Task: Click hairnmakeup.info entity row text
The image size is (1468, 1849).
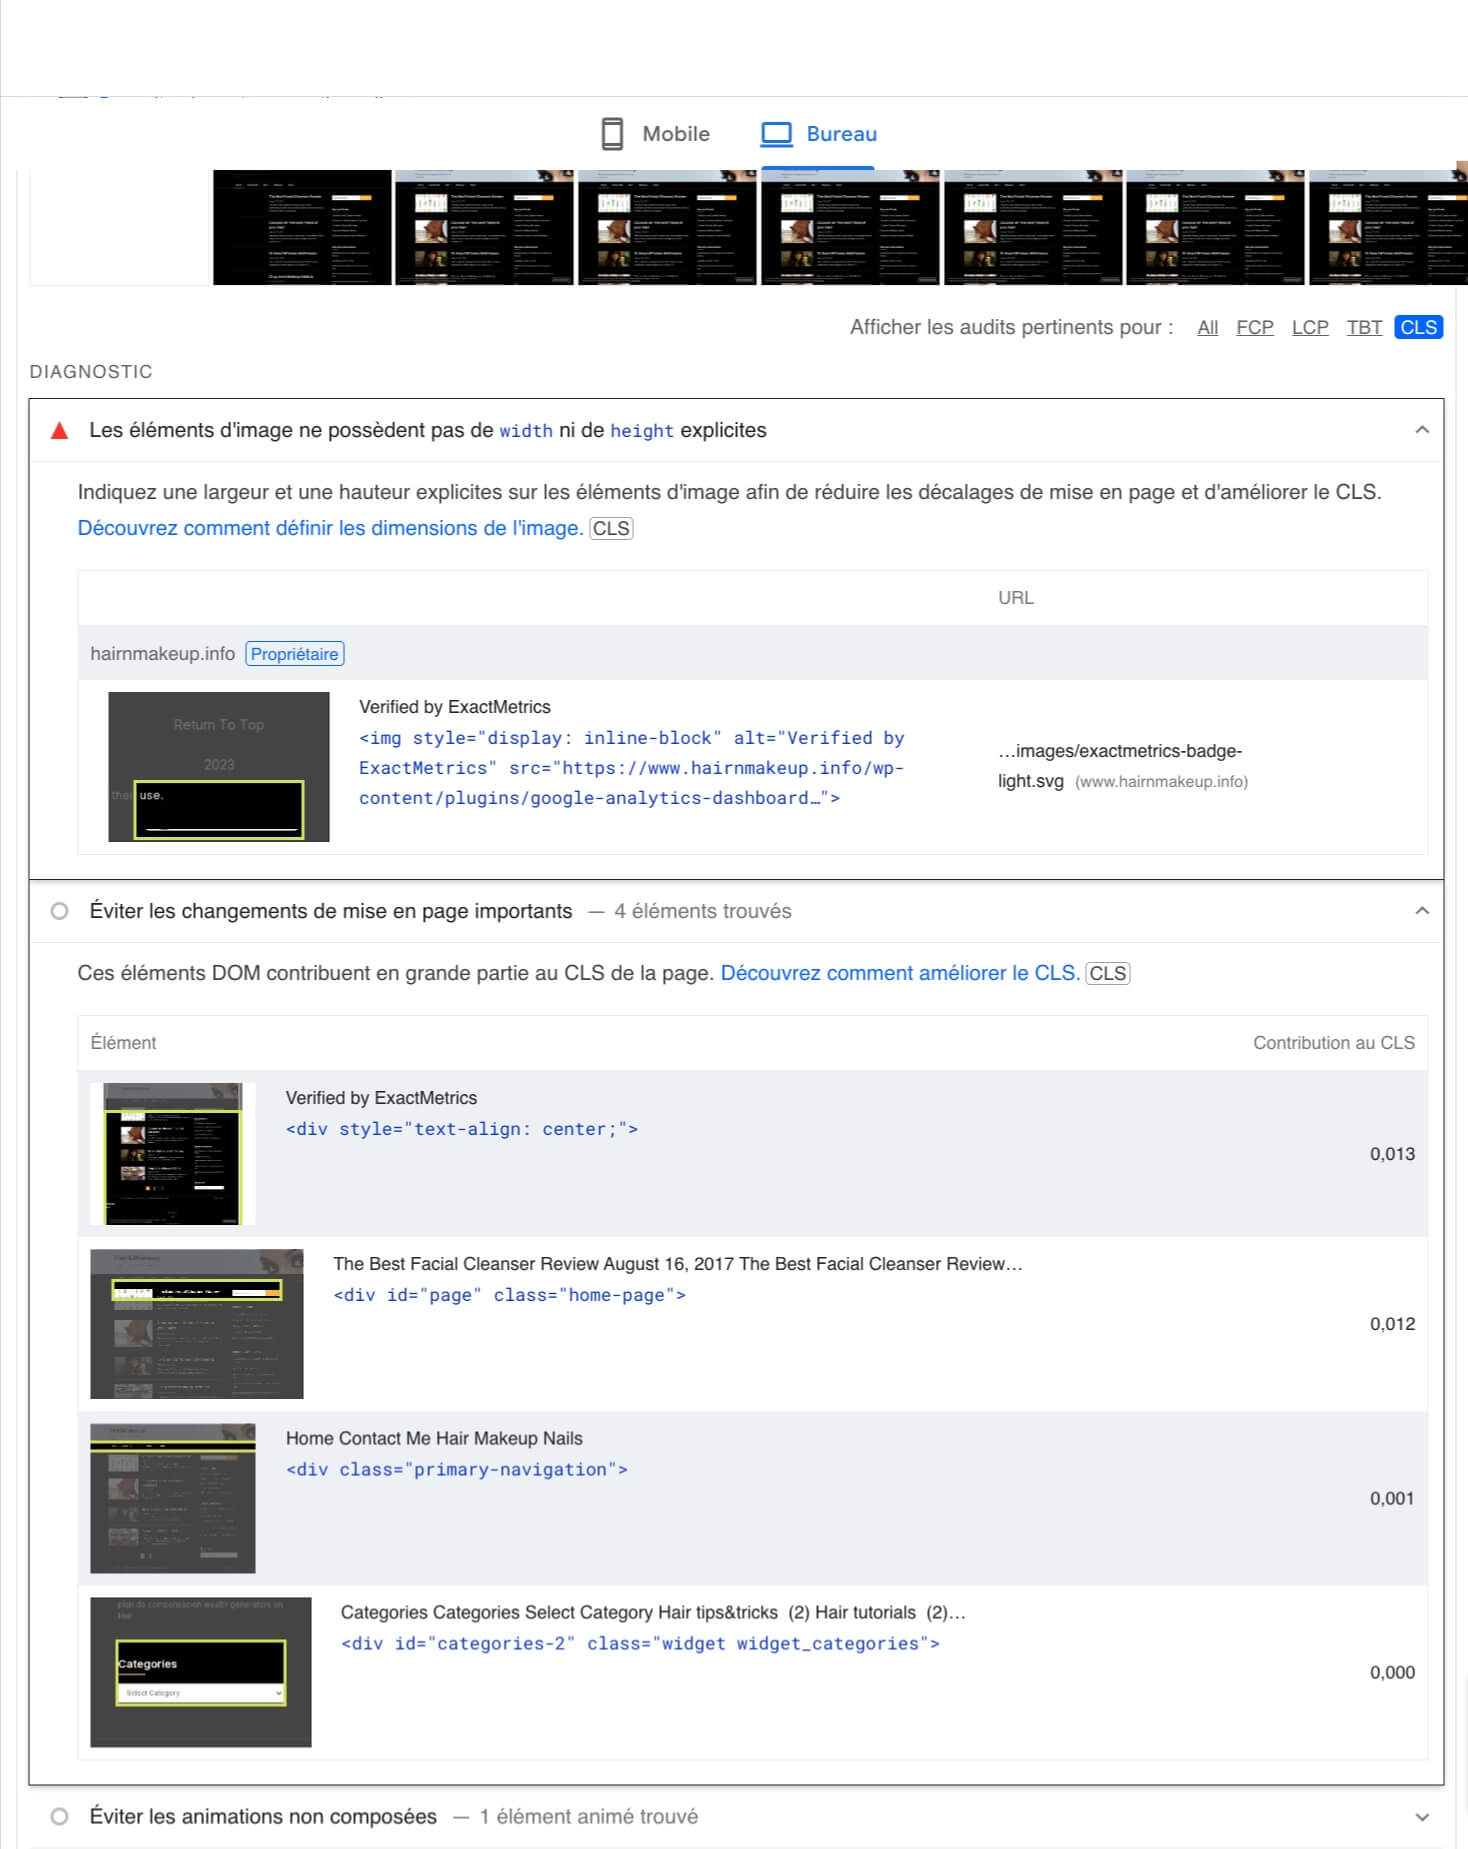Action: click(x=162, y=654)
